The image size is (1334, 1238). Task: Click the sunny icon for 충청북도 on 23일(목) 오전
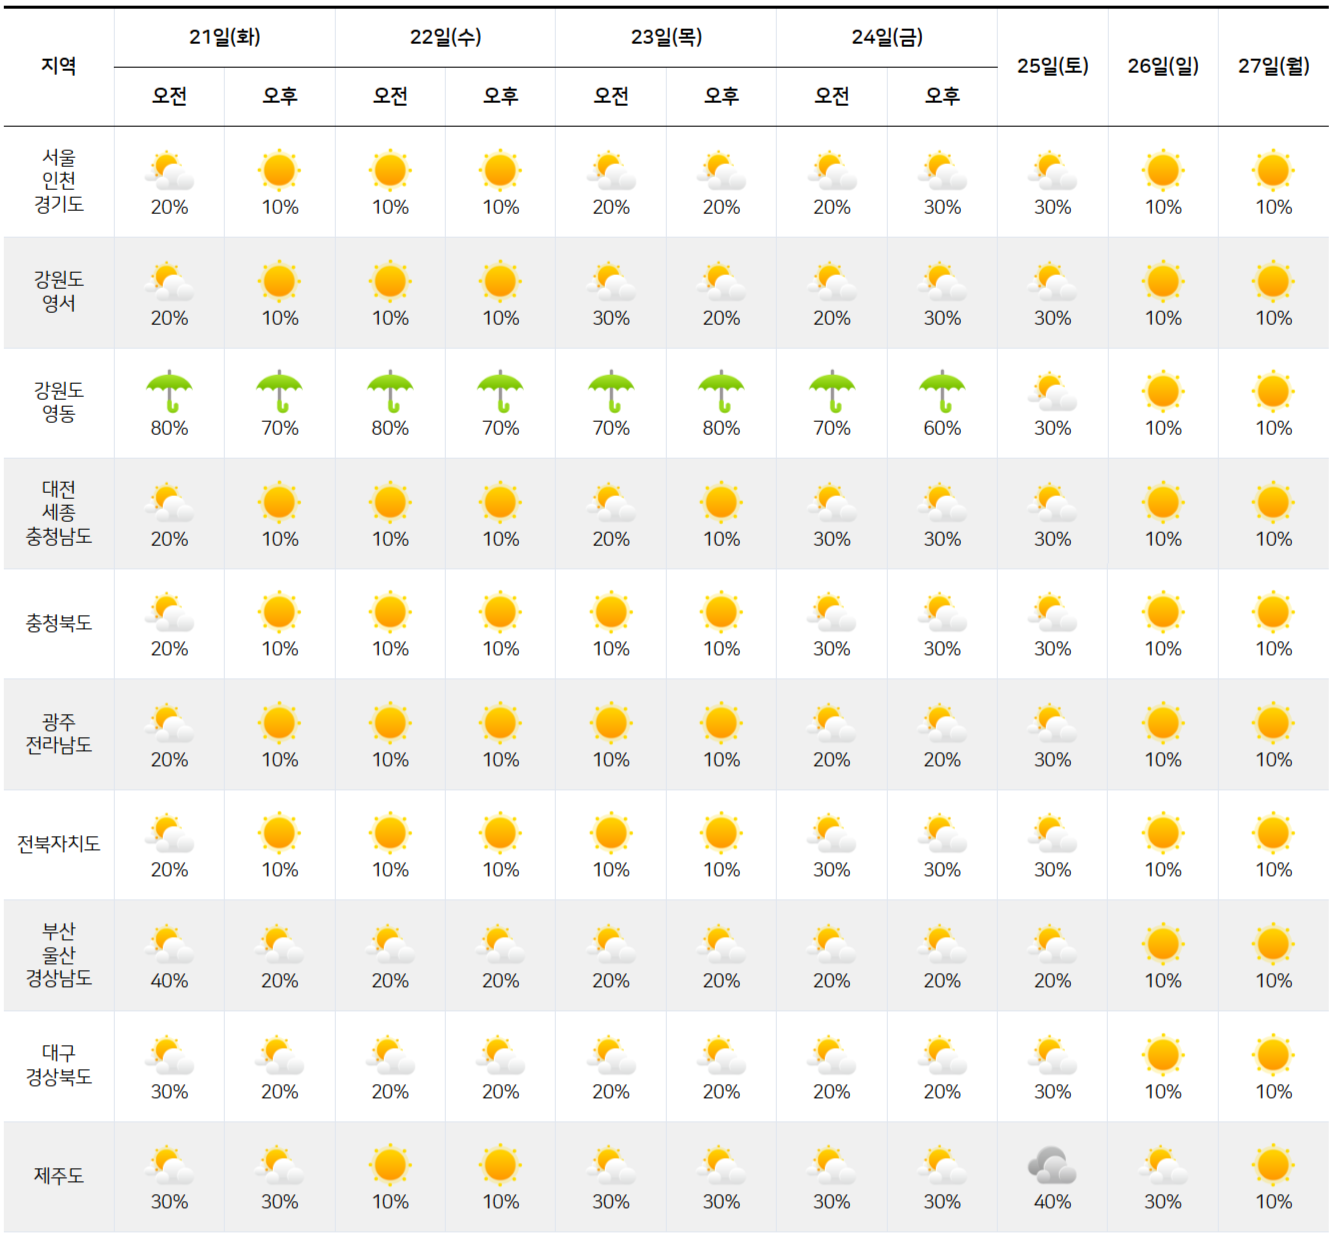tap(611, 612)
